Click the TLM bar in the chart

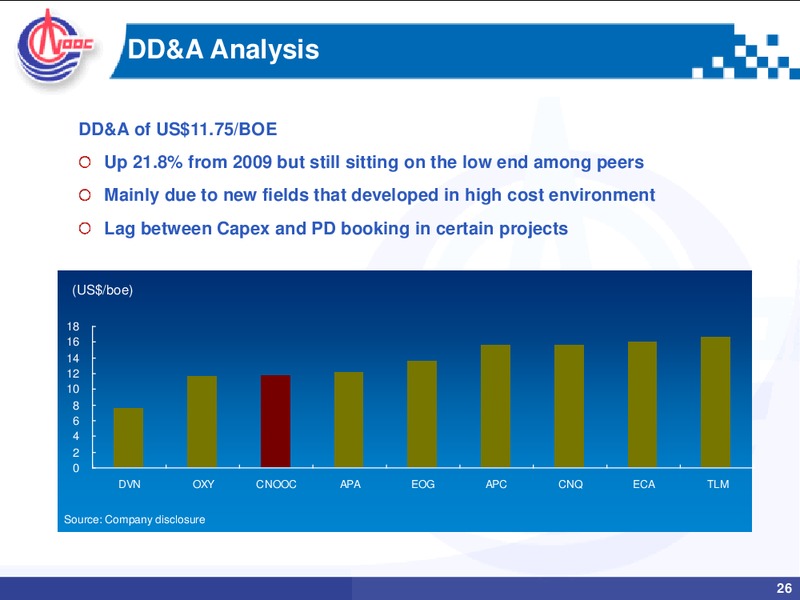click(715, 402)
